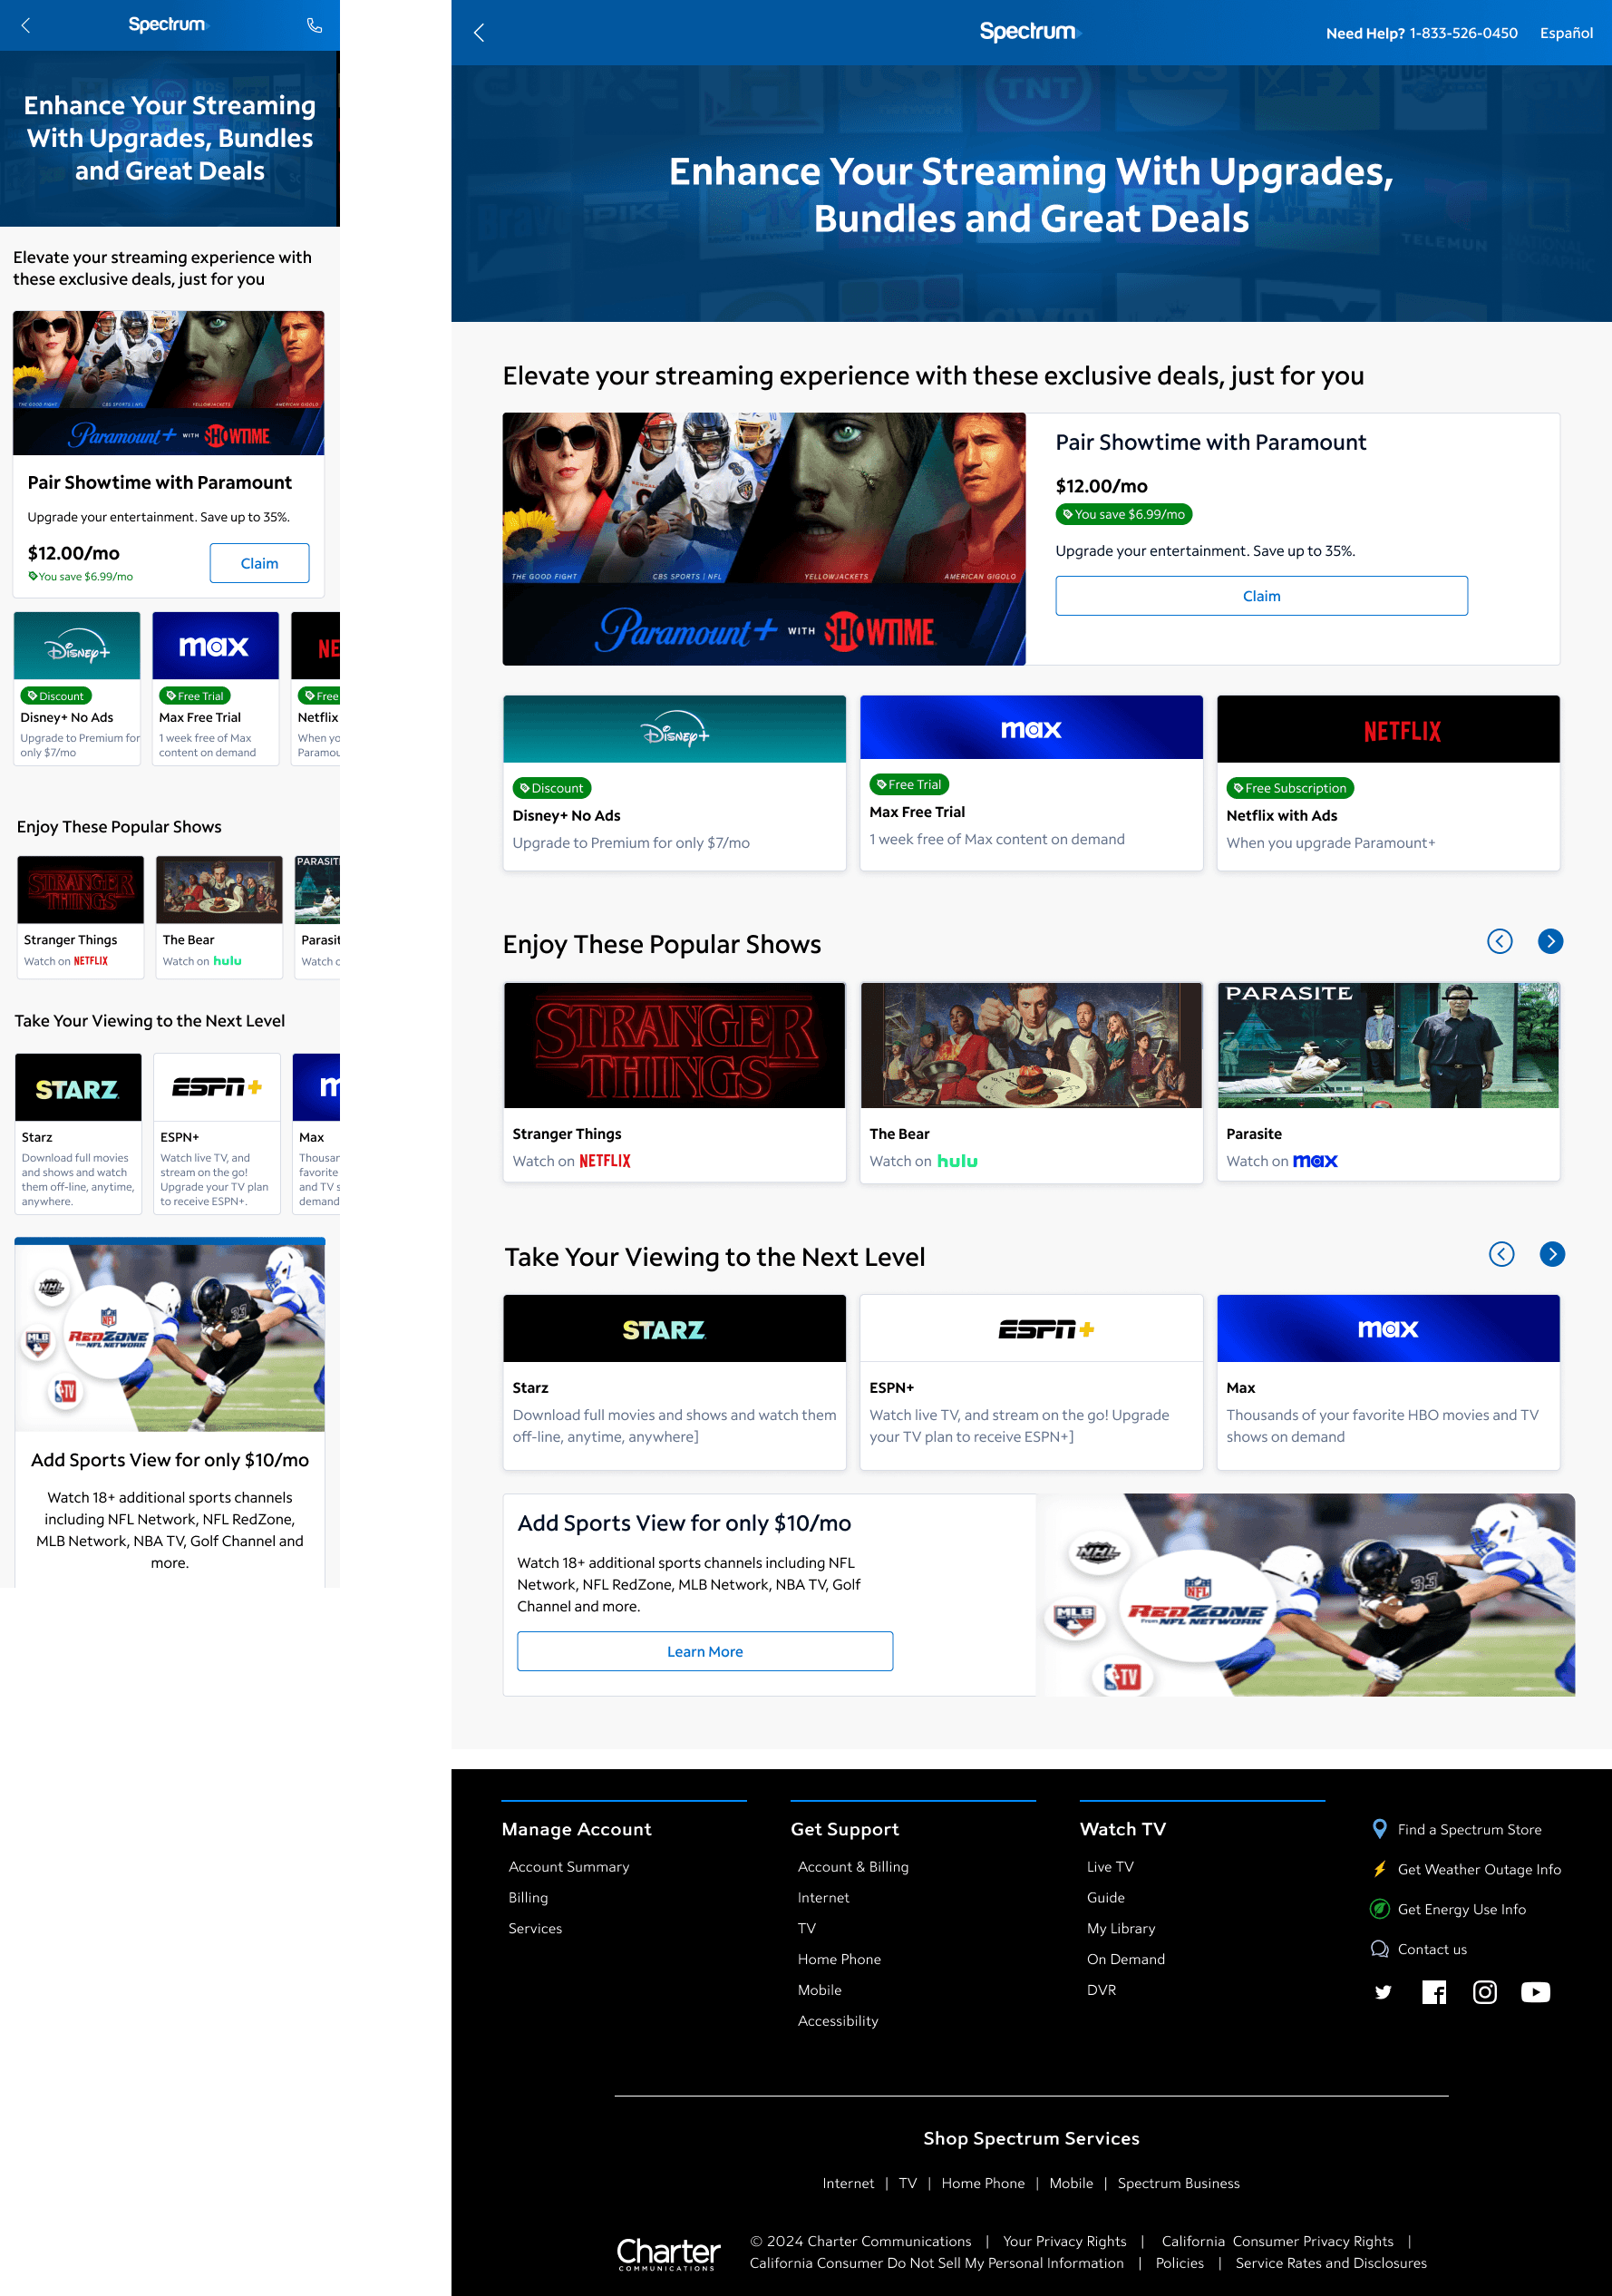Select the desktop Netflix with Ads offer card

tap(1388, 783)
